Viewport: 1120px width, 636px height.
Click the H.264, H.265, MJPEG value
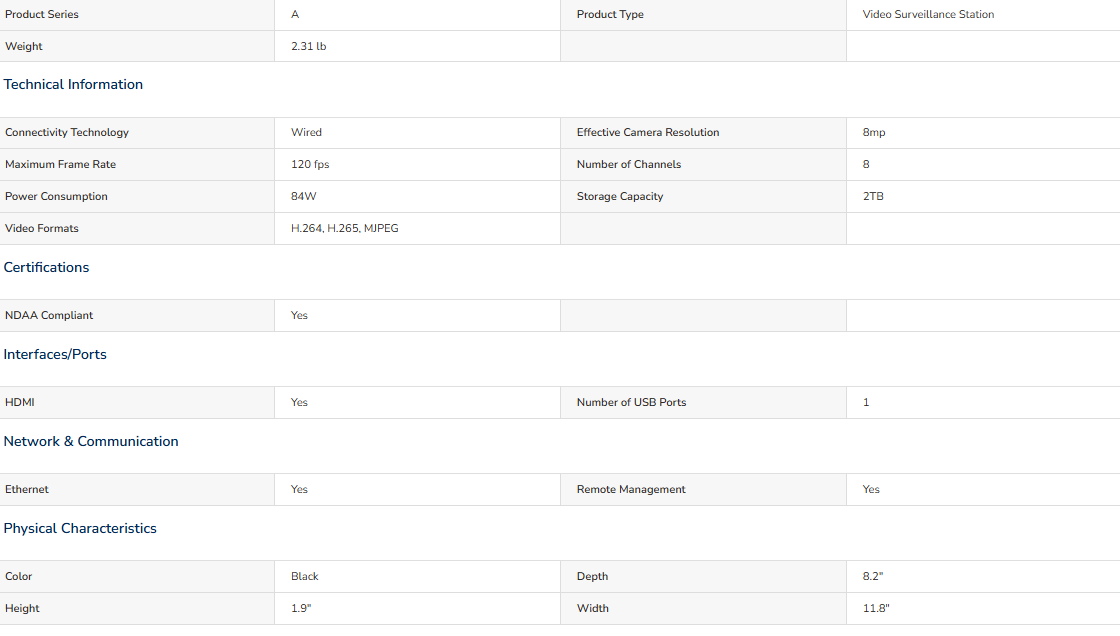344,229
